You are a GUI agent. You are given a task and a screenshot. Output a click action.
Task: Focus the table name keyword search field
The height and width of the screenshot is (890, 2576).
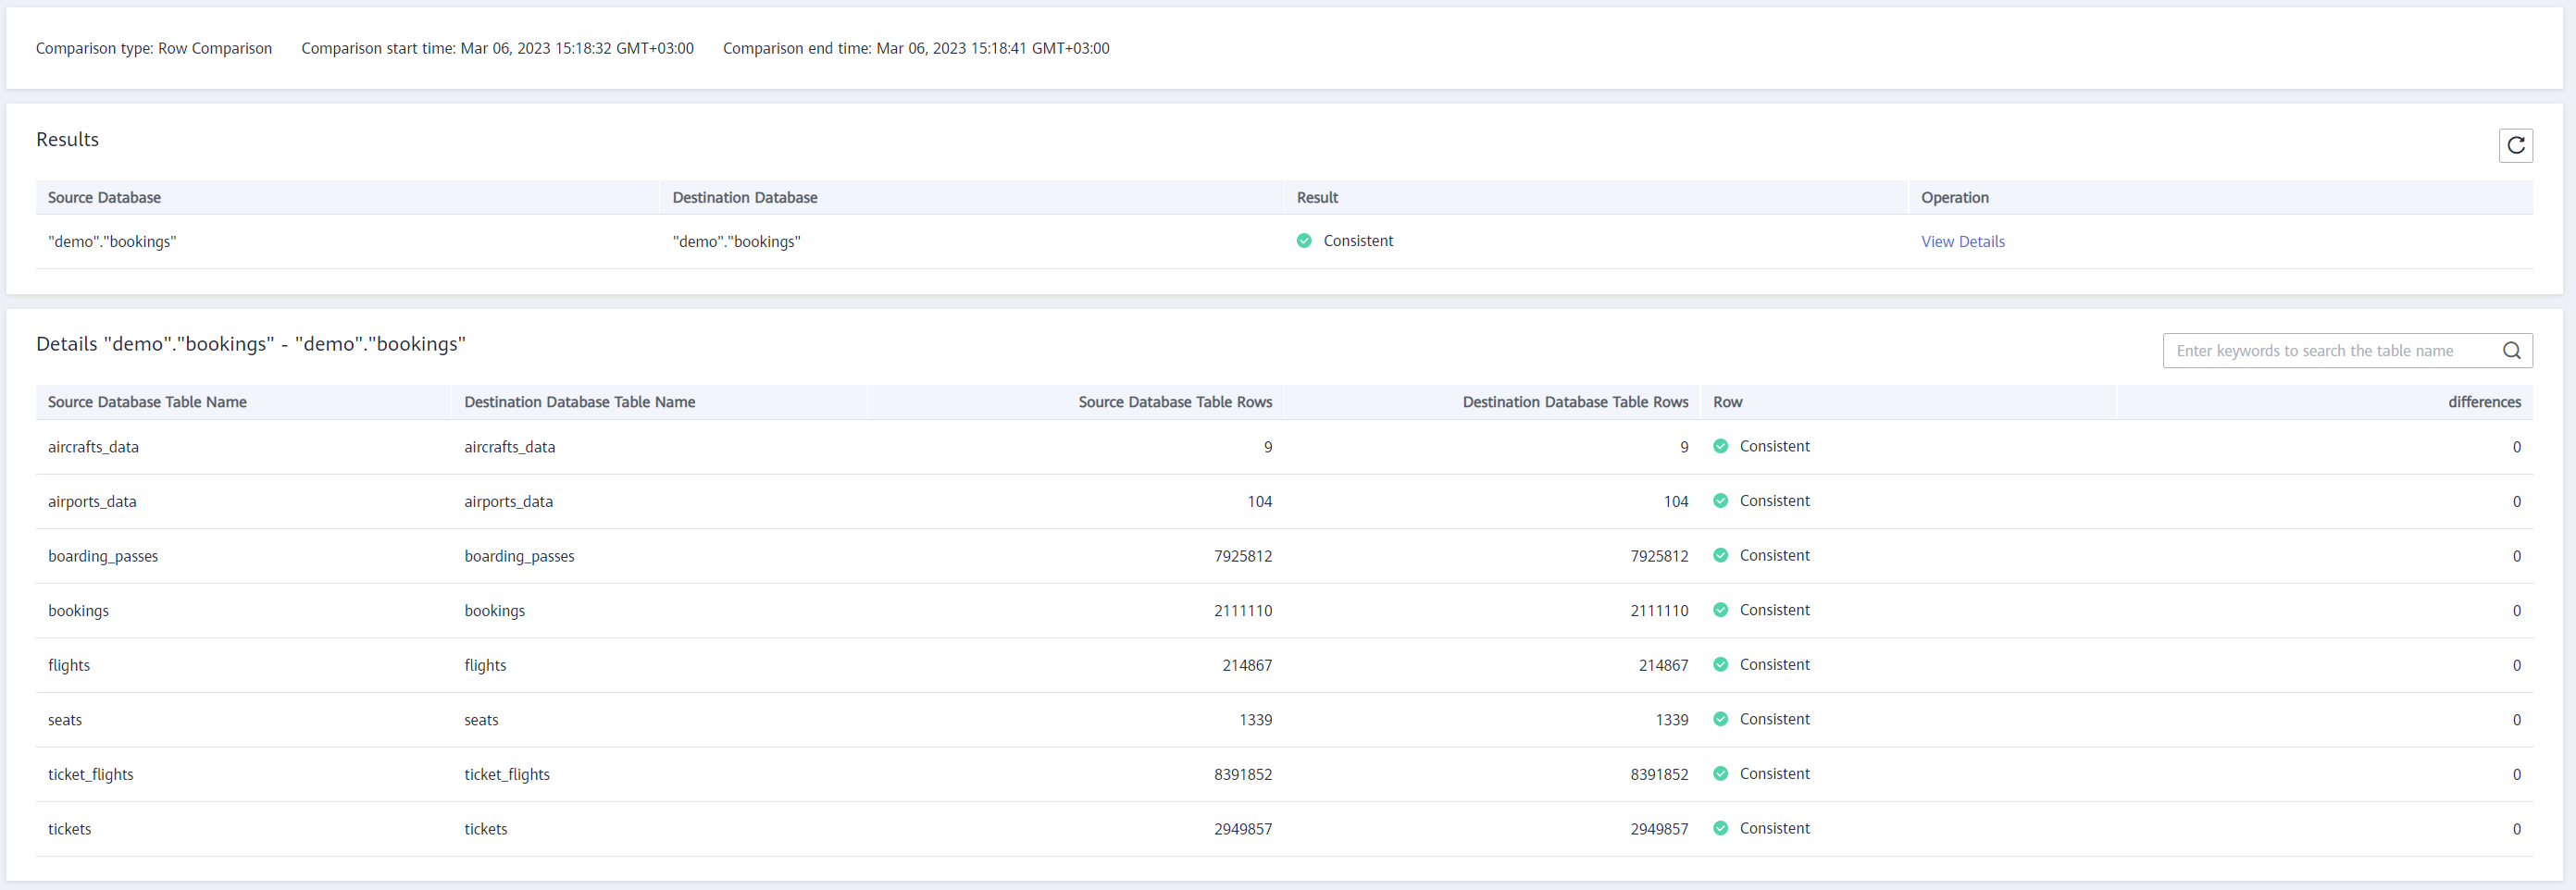[2330, 351]
